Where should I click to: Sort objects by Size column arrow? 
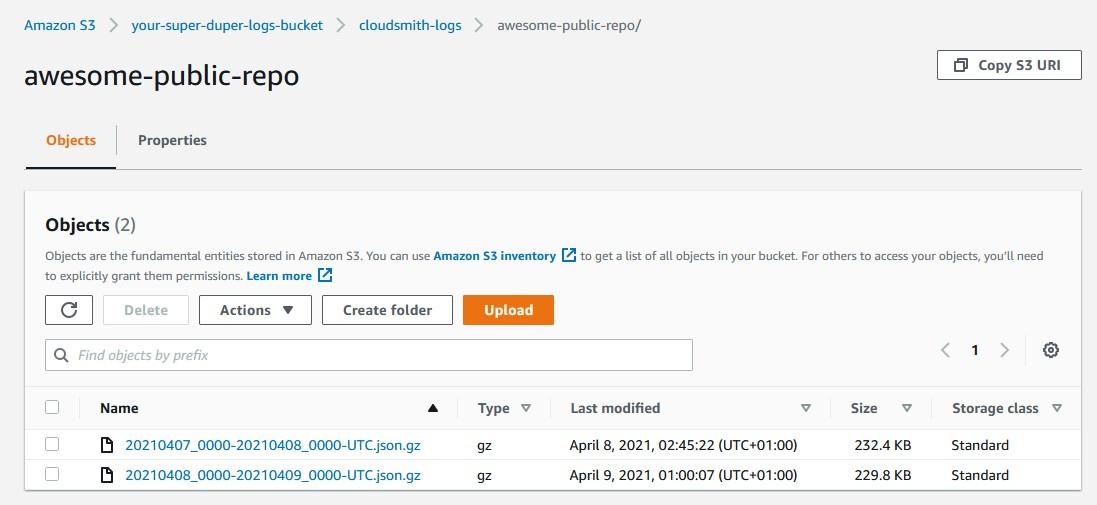point(907,408)
